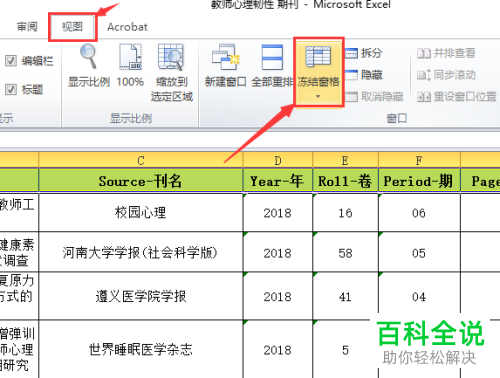The width and height of the screenshot is (500, 378).
Task: Click the 冻结窗格 icon
Action: [x=318, y=57]
